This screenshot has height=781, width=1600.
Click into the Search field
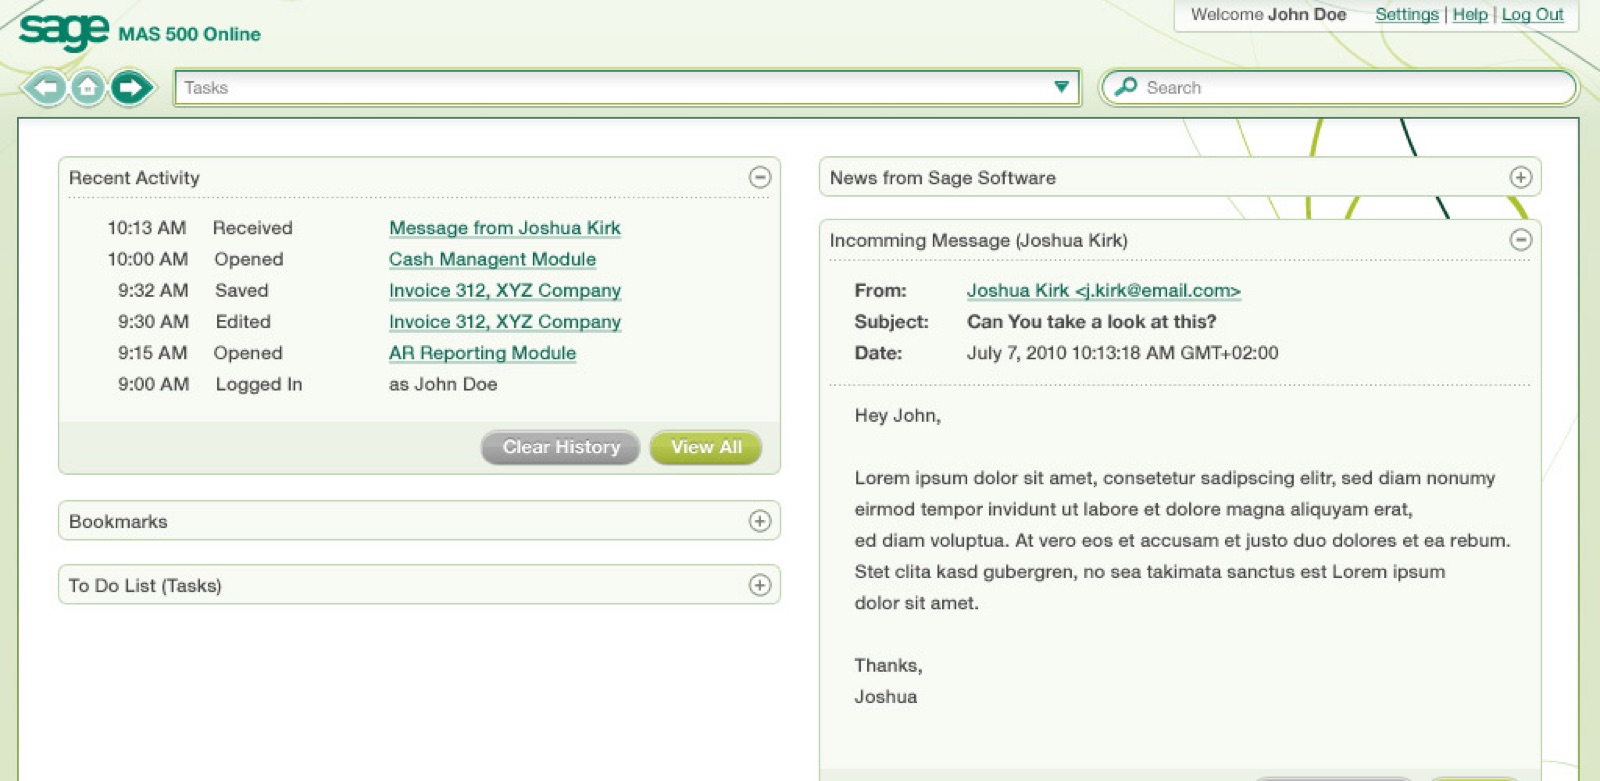1338,87
